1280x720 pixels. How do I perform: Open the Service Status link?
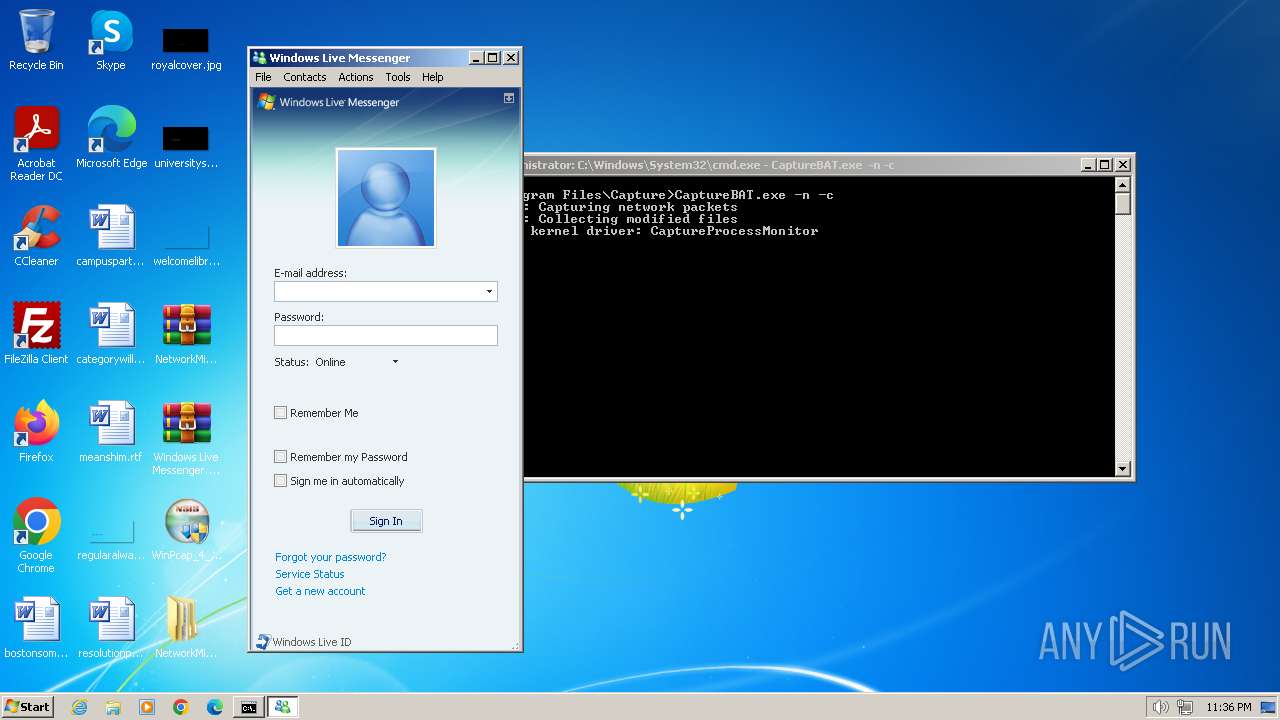click(x=309, y=574)
